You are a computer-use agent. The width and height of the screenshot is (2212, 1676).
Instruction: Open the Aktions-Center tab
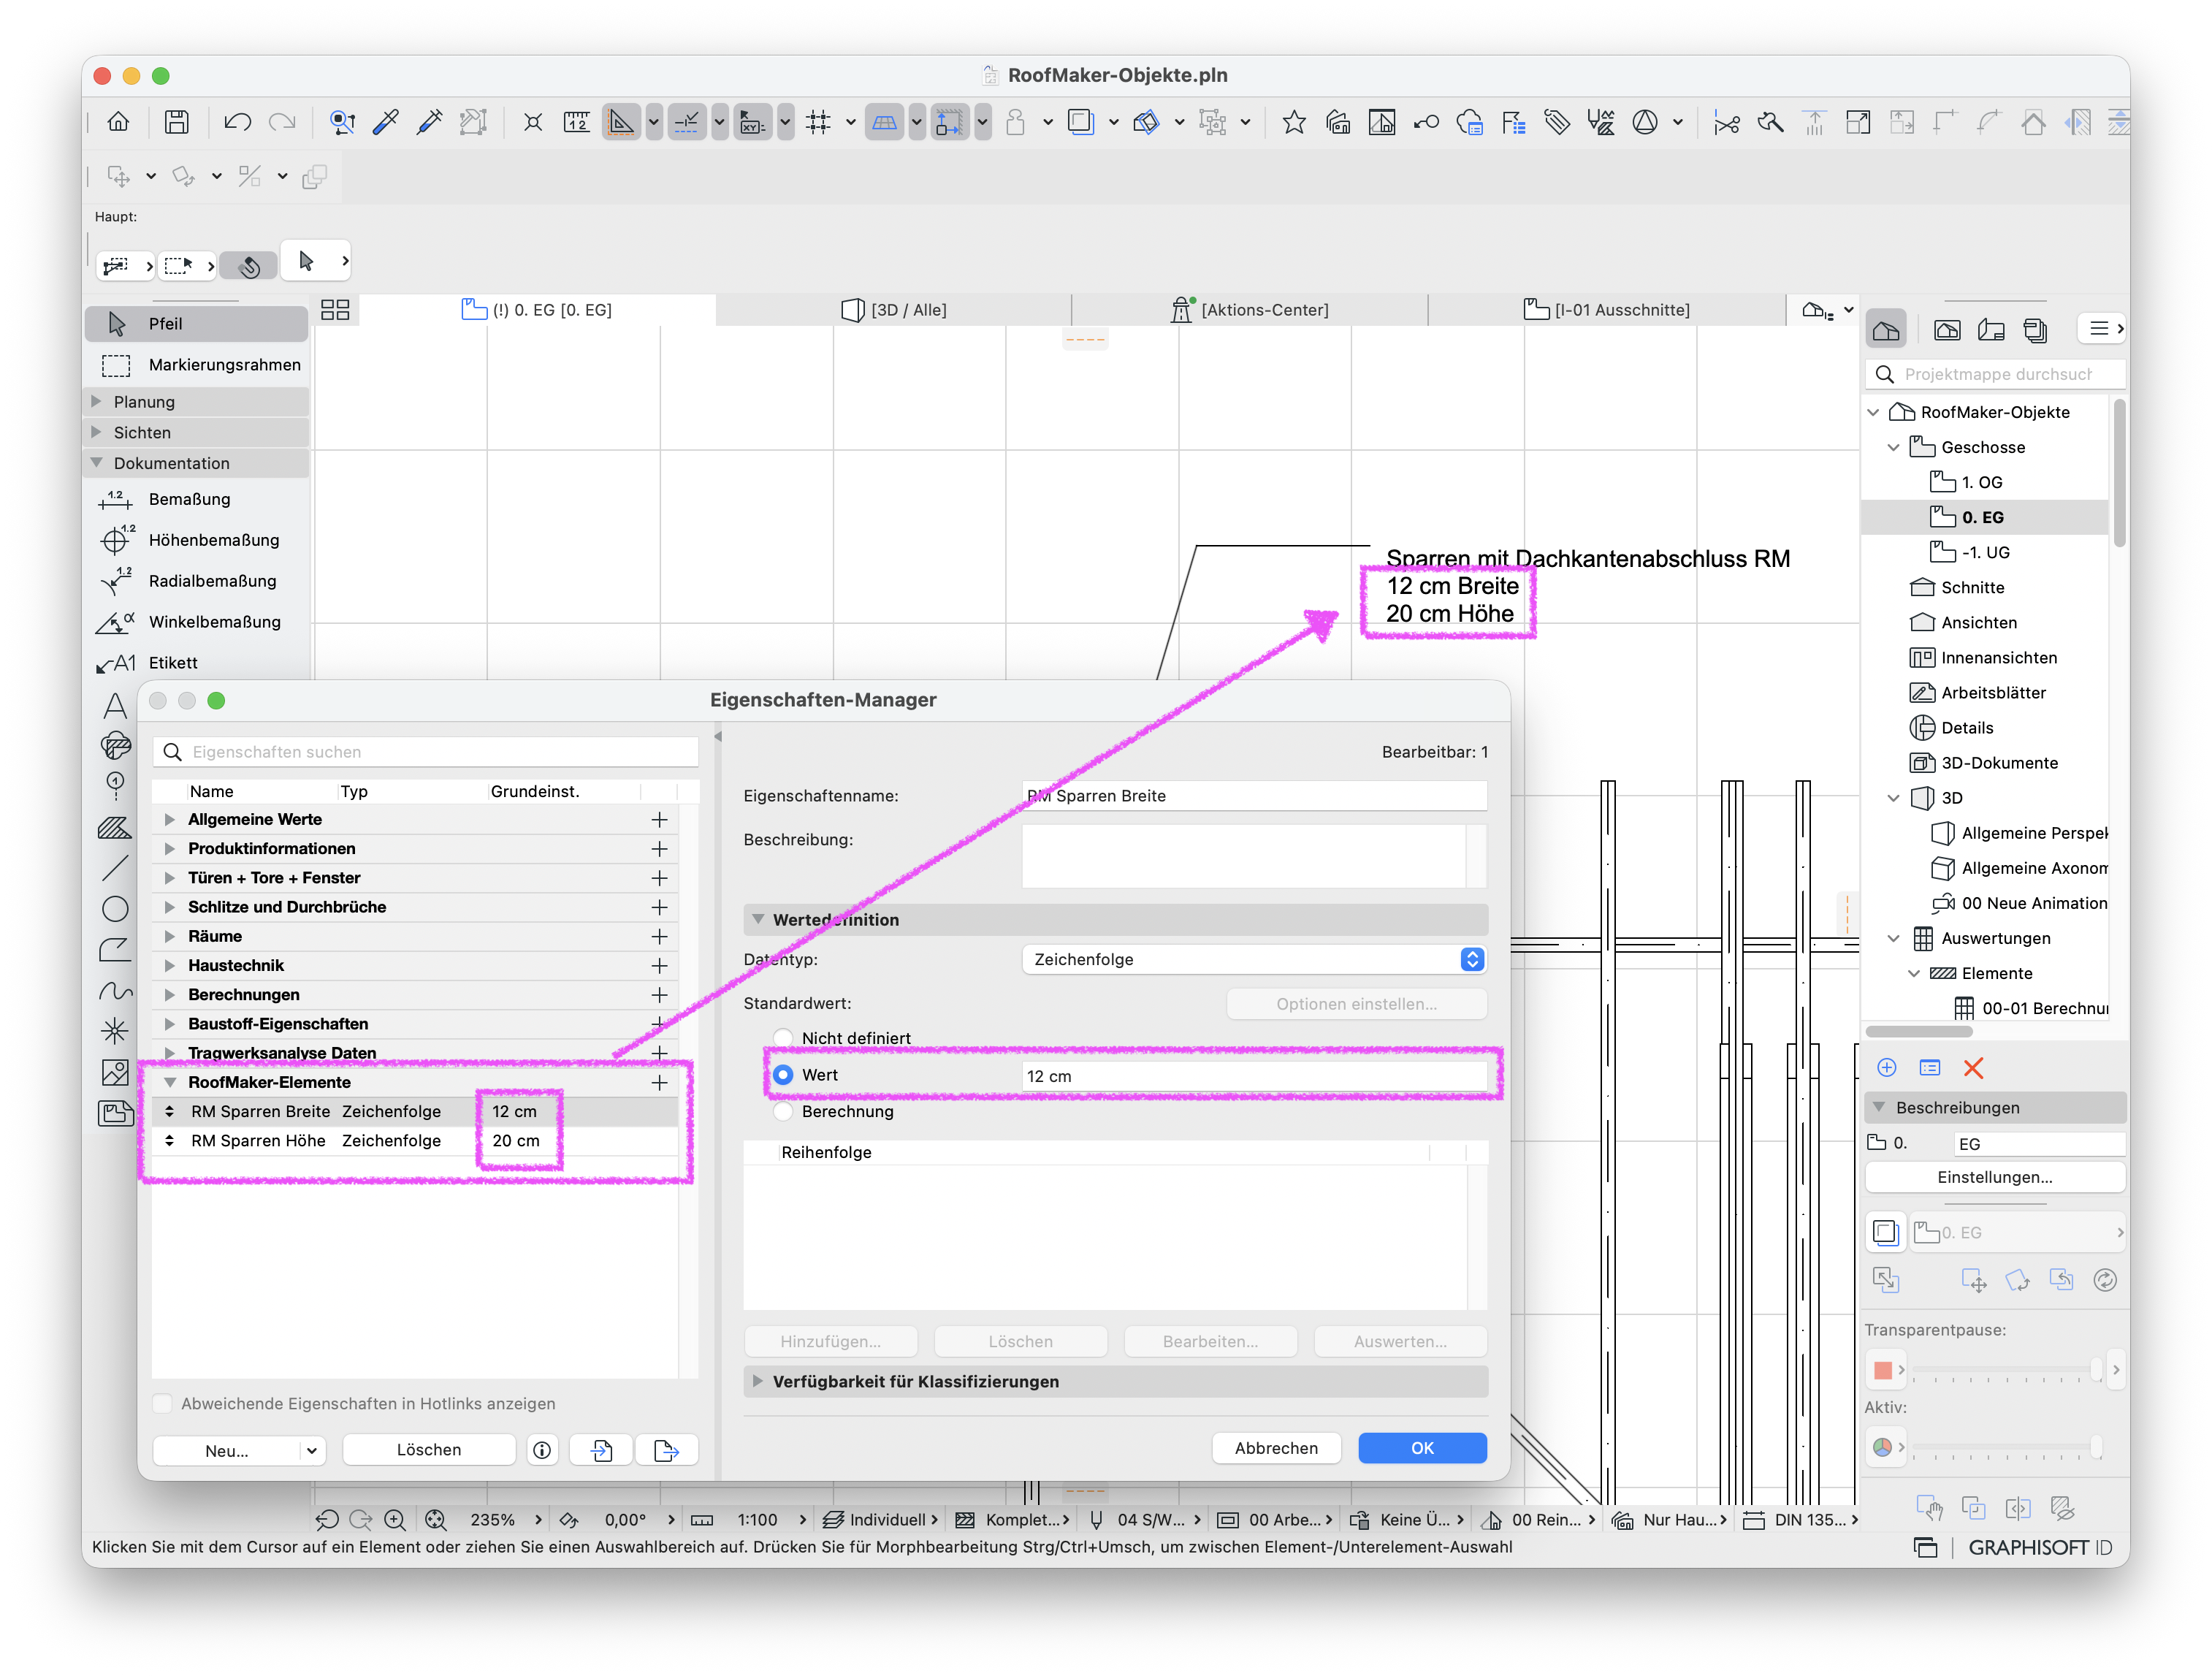[x=1250, y=310]
